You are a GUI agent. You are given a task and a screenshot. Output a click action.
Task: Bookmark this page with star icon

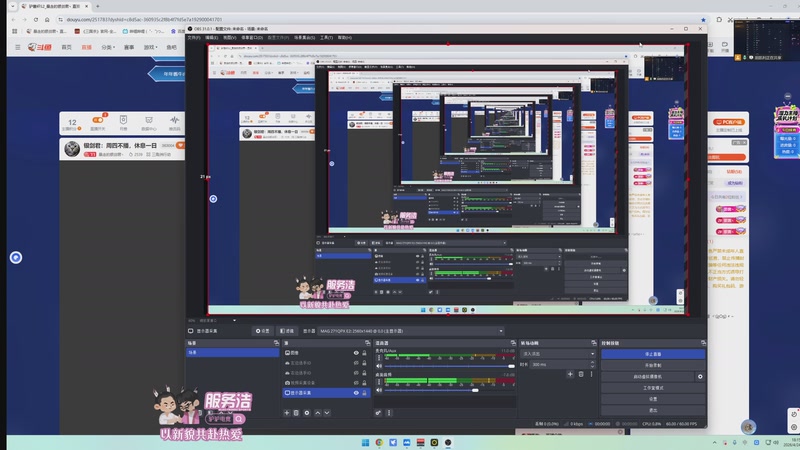(x=703, y=19)
